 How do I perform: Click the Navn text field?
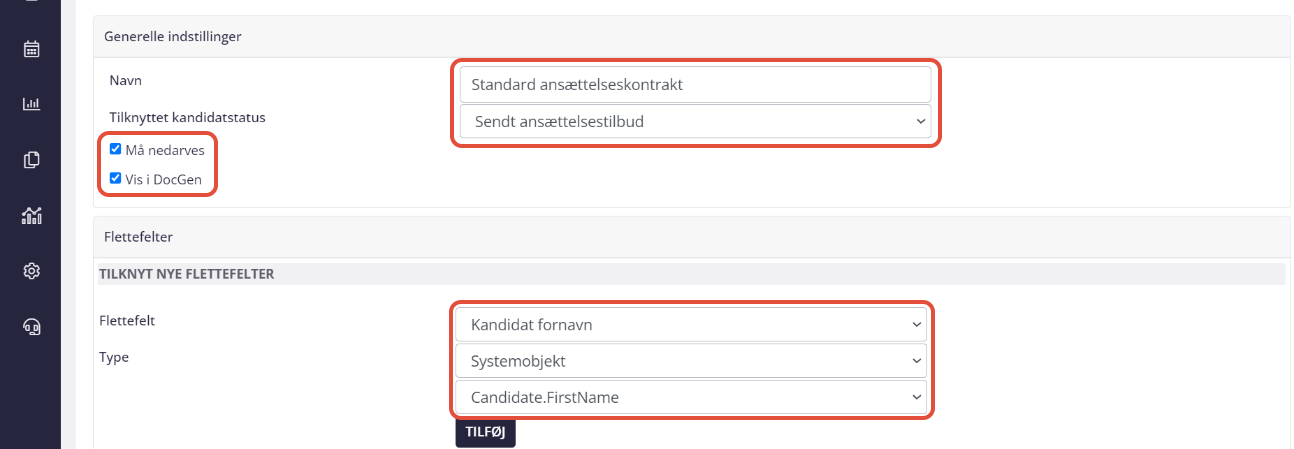click(x=695, y=84)
